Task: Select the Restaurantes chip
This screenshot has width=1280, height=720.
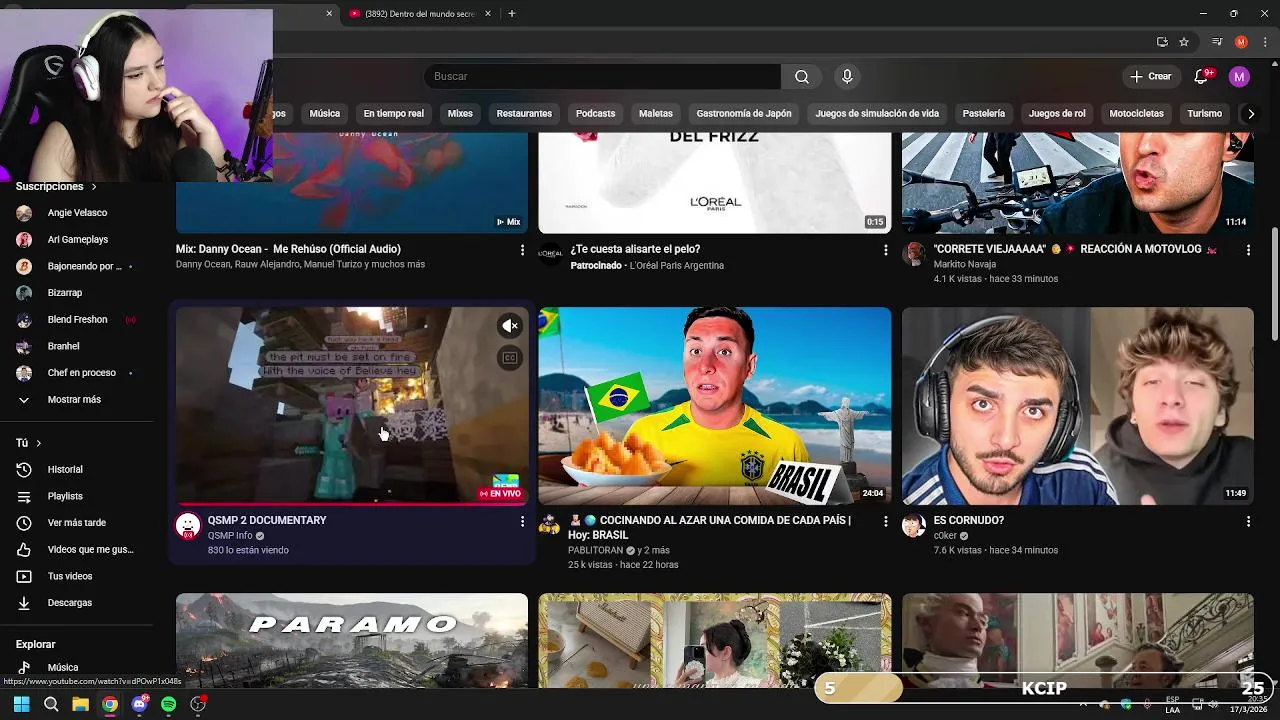Action: tap(524, 114)
